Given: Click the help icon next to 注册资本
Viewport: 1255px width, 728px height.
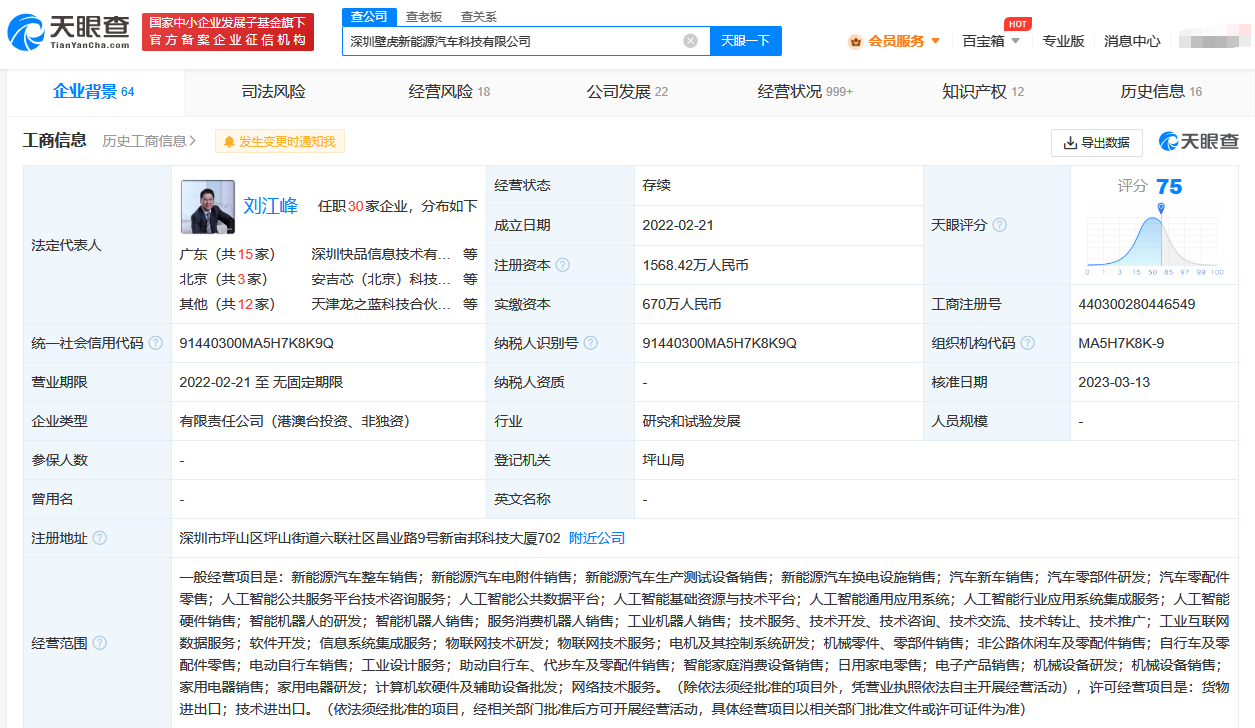Looking at the screenshot, I should 563,265.
